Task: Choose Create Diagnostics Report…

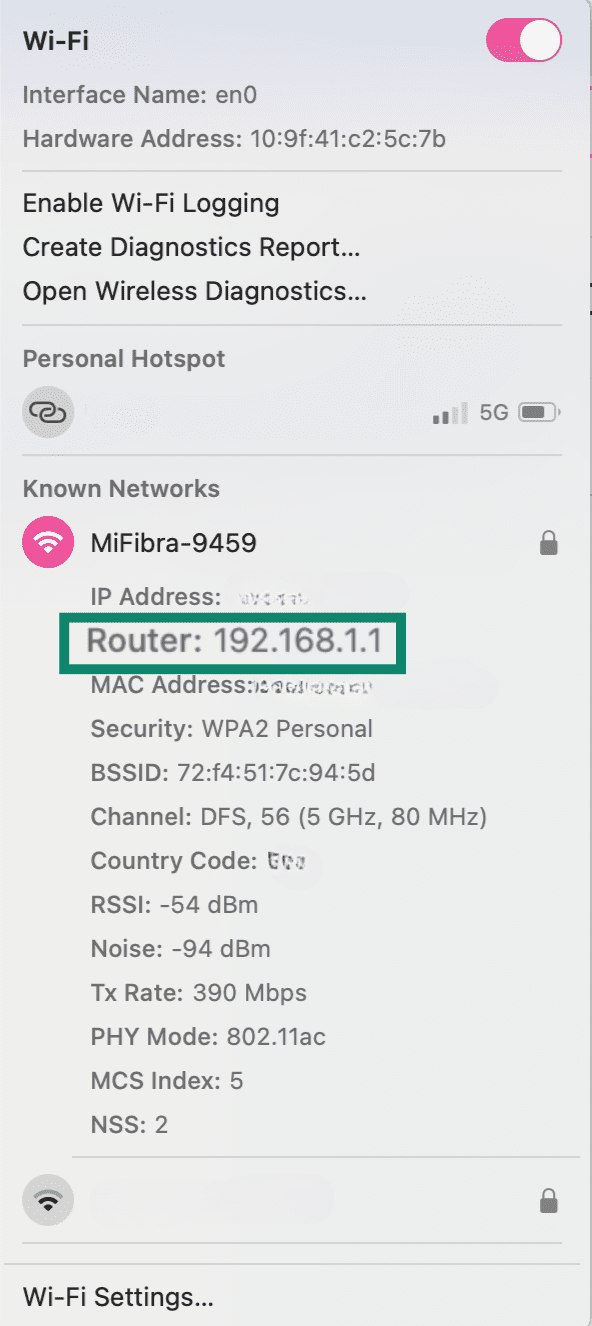Action: coord(191,247)
